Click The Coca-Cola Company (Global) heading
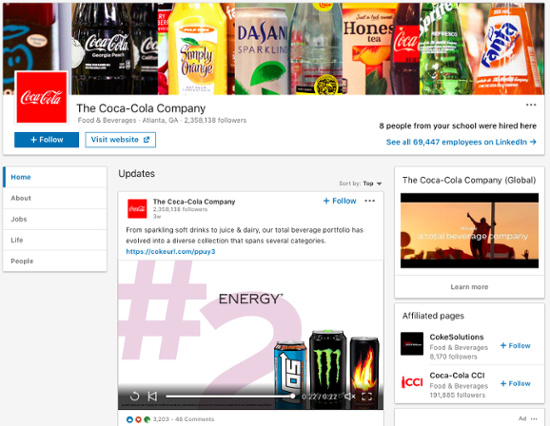 tap(469, 180)
